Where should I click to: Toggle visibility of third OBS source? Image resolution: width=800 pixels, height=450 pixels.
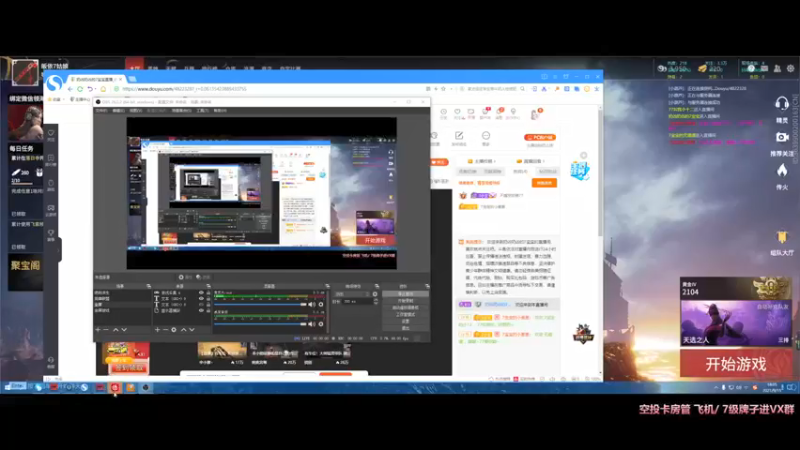coord(201,304)
